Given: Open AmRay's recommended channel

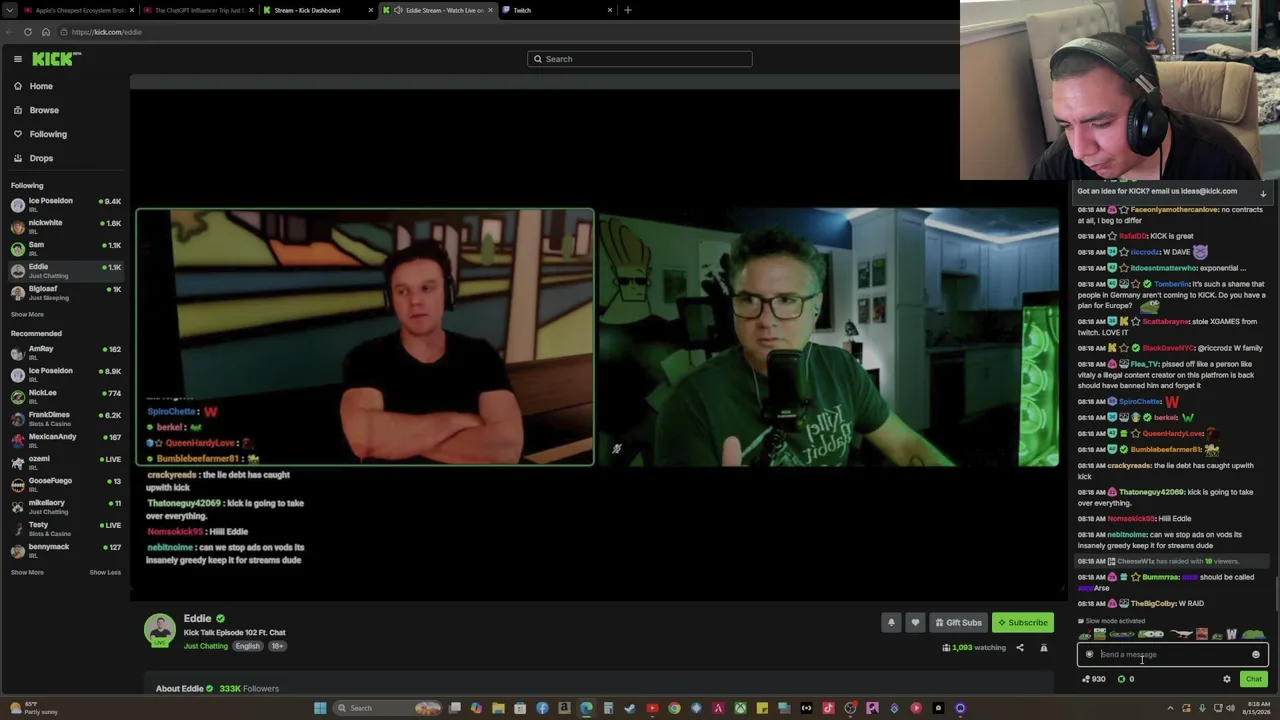Looking at the screenshot, I should 65,352.
